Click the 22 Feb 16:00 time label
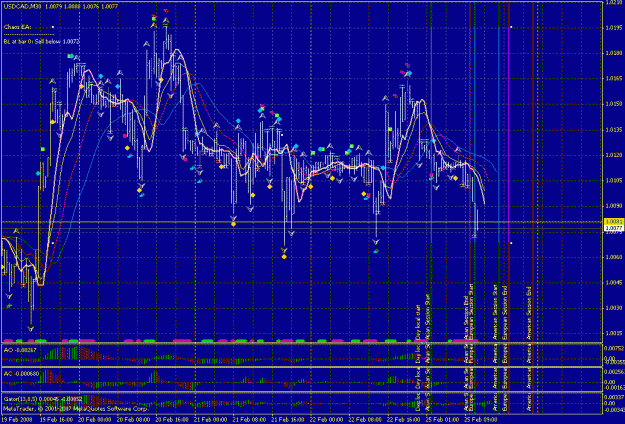Viewport: 625px width, 424px height. (403, 419)
